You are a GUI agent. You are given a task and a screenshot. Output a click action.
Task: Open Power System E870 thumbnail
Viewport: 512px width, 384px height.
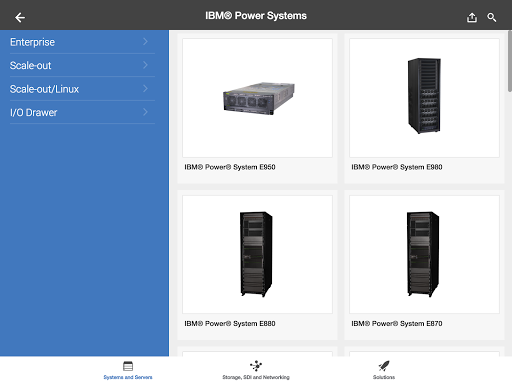(424, 254)
